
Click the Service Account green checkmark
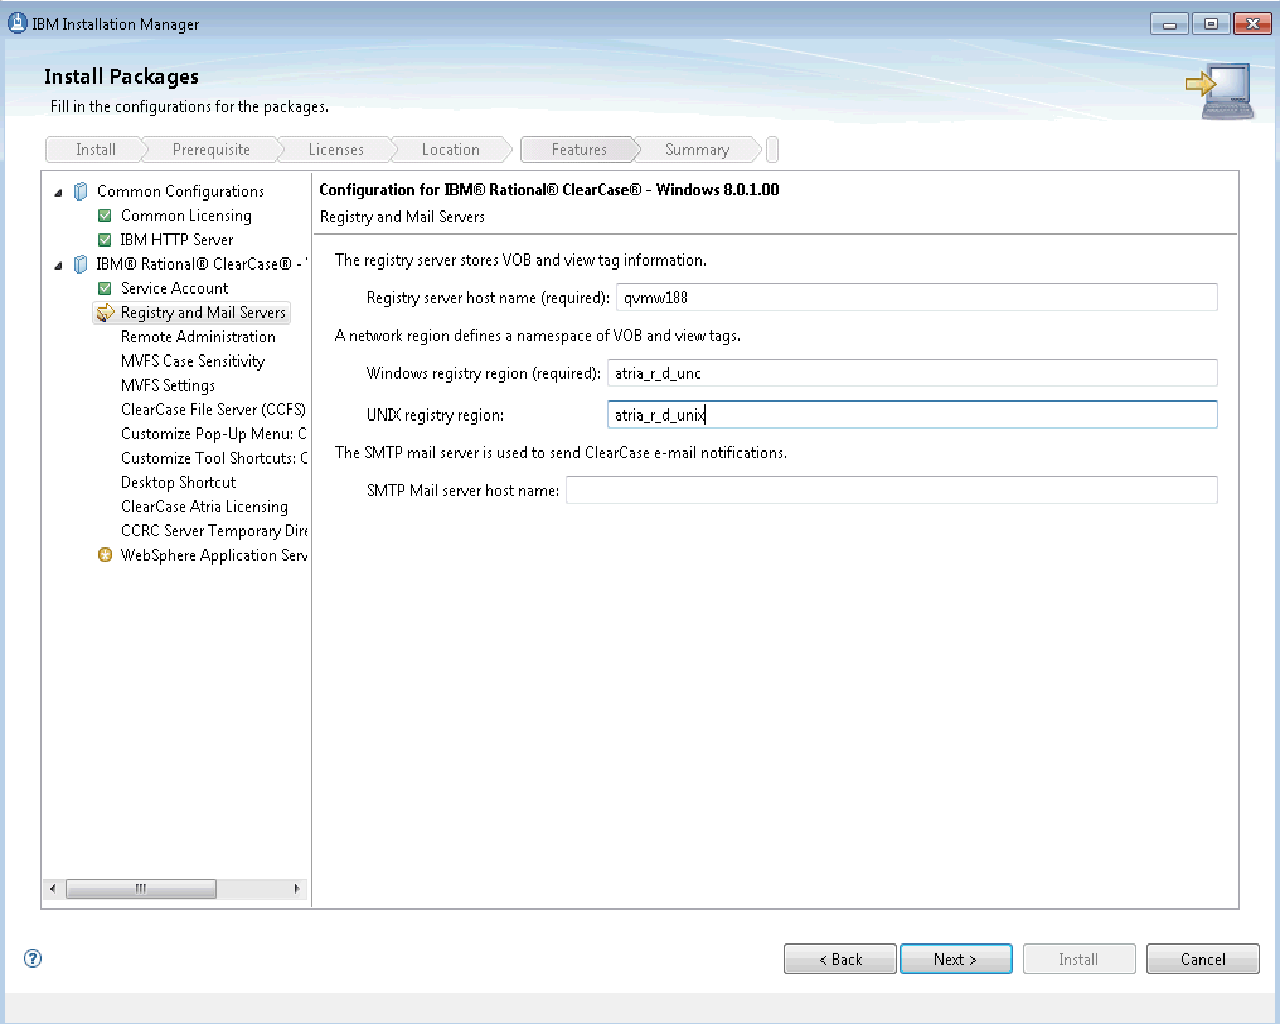105,289
